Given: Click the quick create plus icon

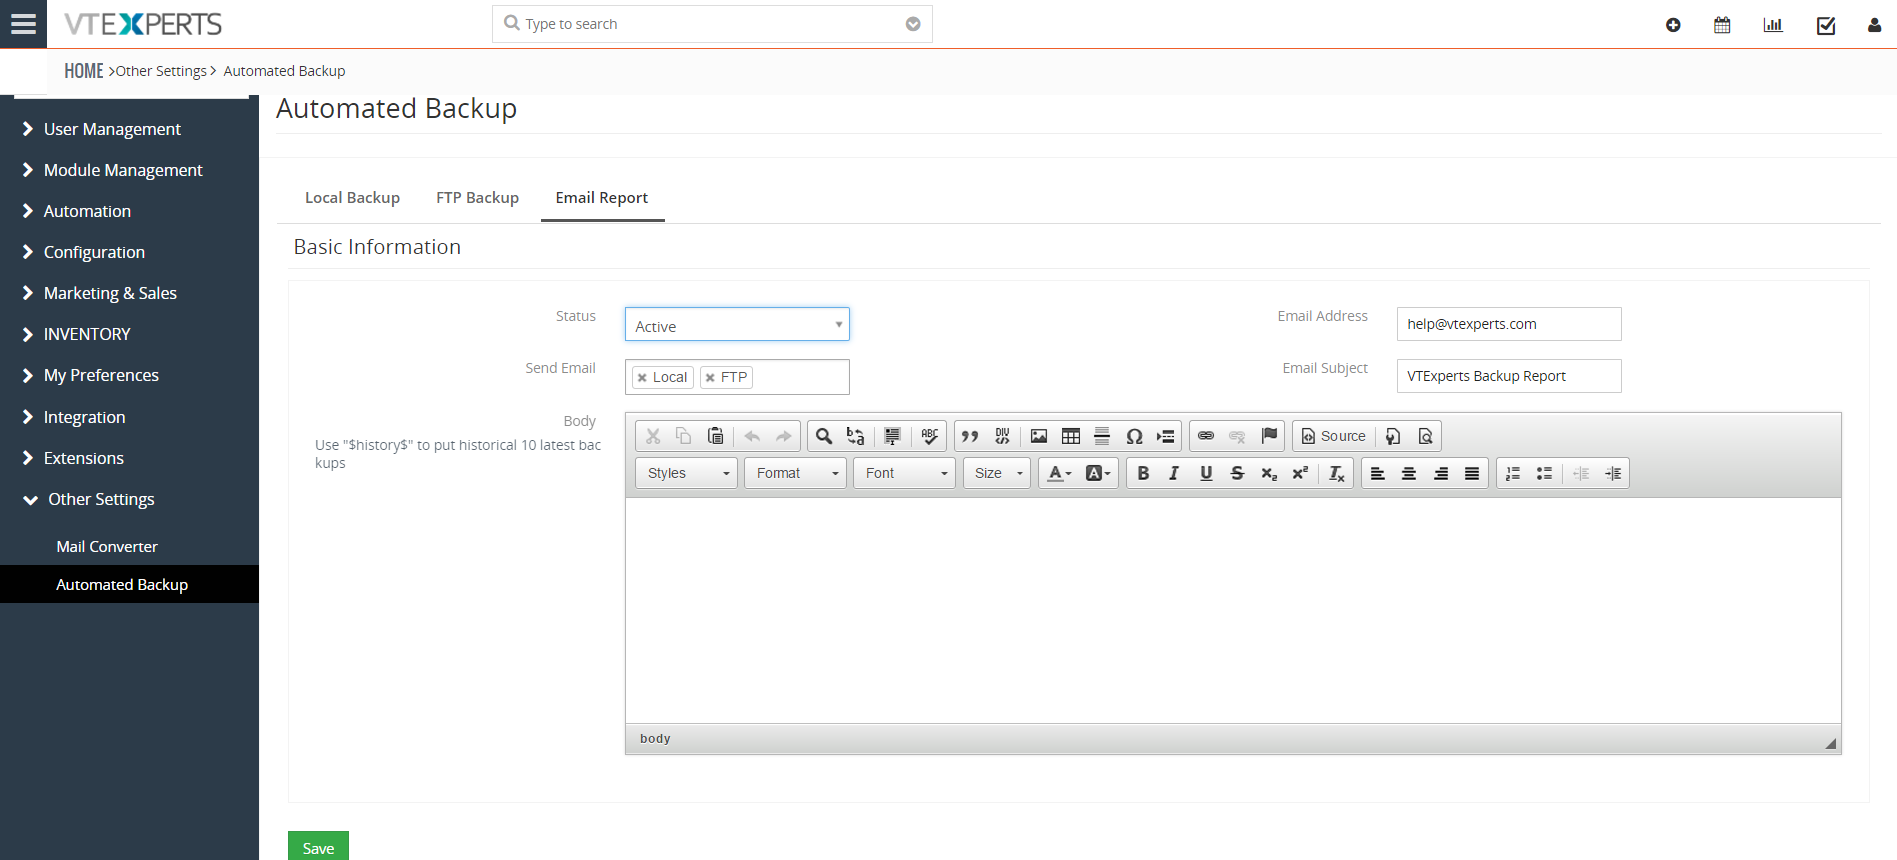Looking at the screenshot, I should [x=1673, y=25].
